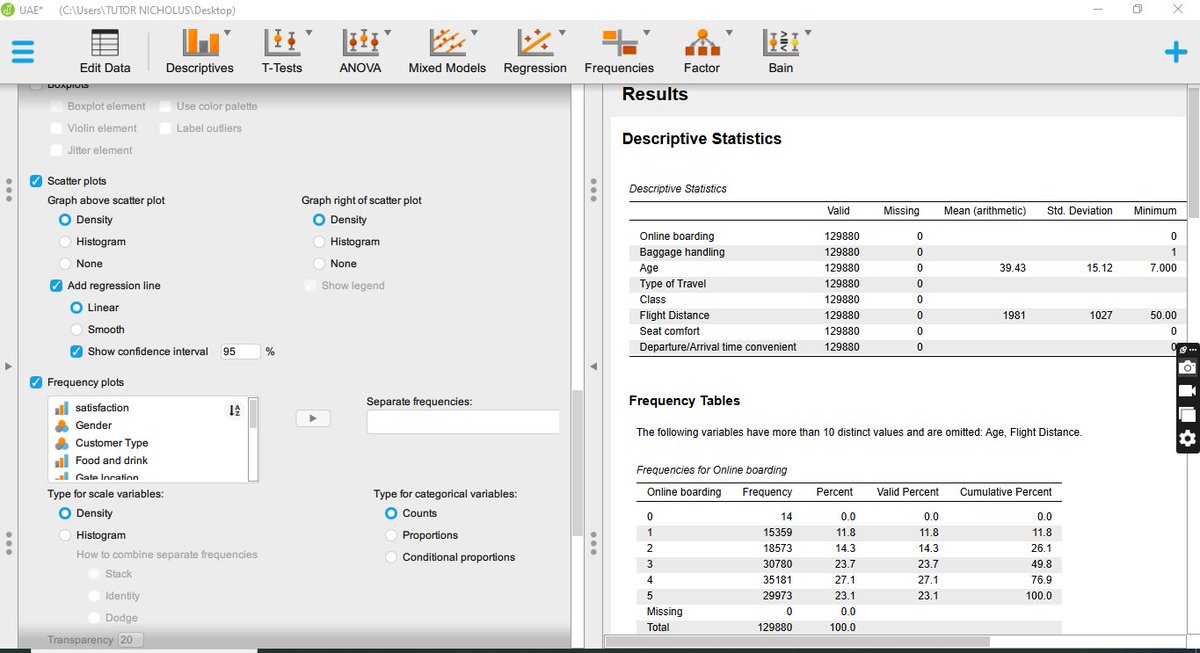
Task: Click the blue plus to add modules
Action: click(1177, 53)
